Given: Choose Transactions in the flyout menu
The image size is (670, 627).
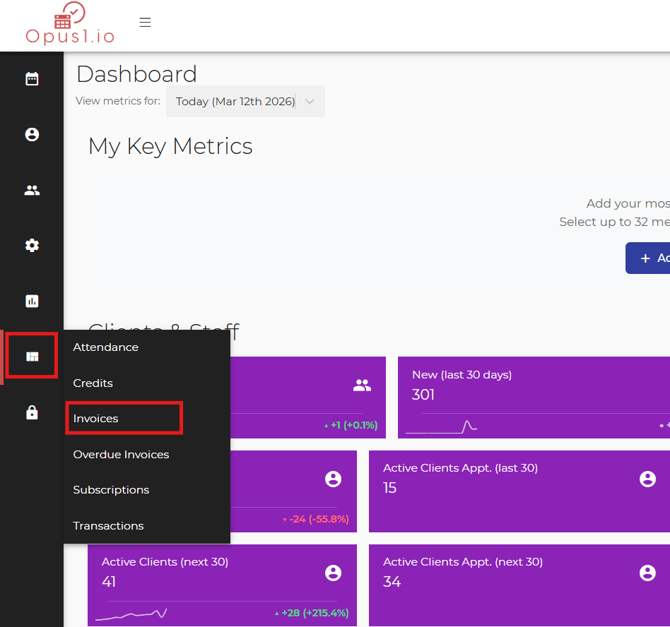Looking at the screenshot, I should (x=108, y=525).
